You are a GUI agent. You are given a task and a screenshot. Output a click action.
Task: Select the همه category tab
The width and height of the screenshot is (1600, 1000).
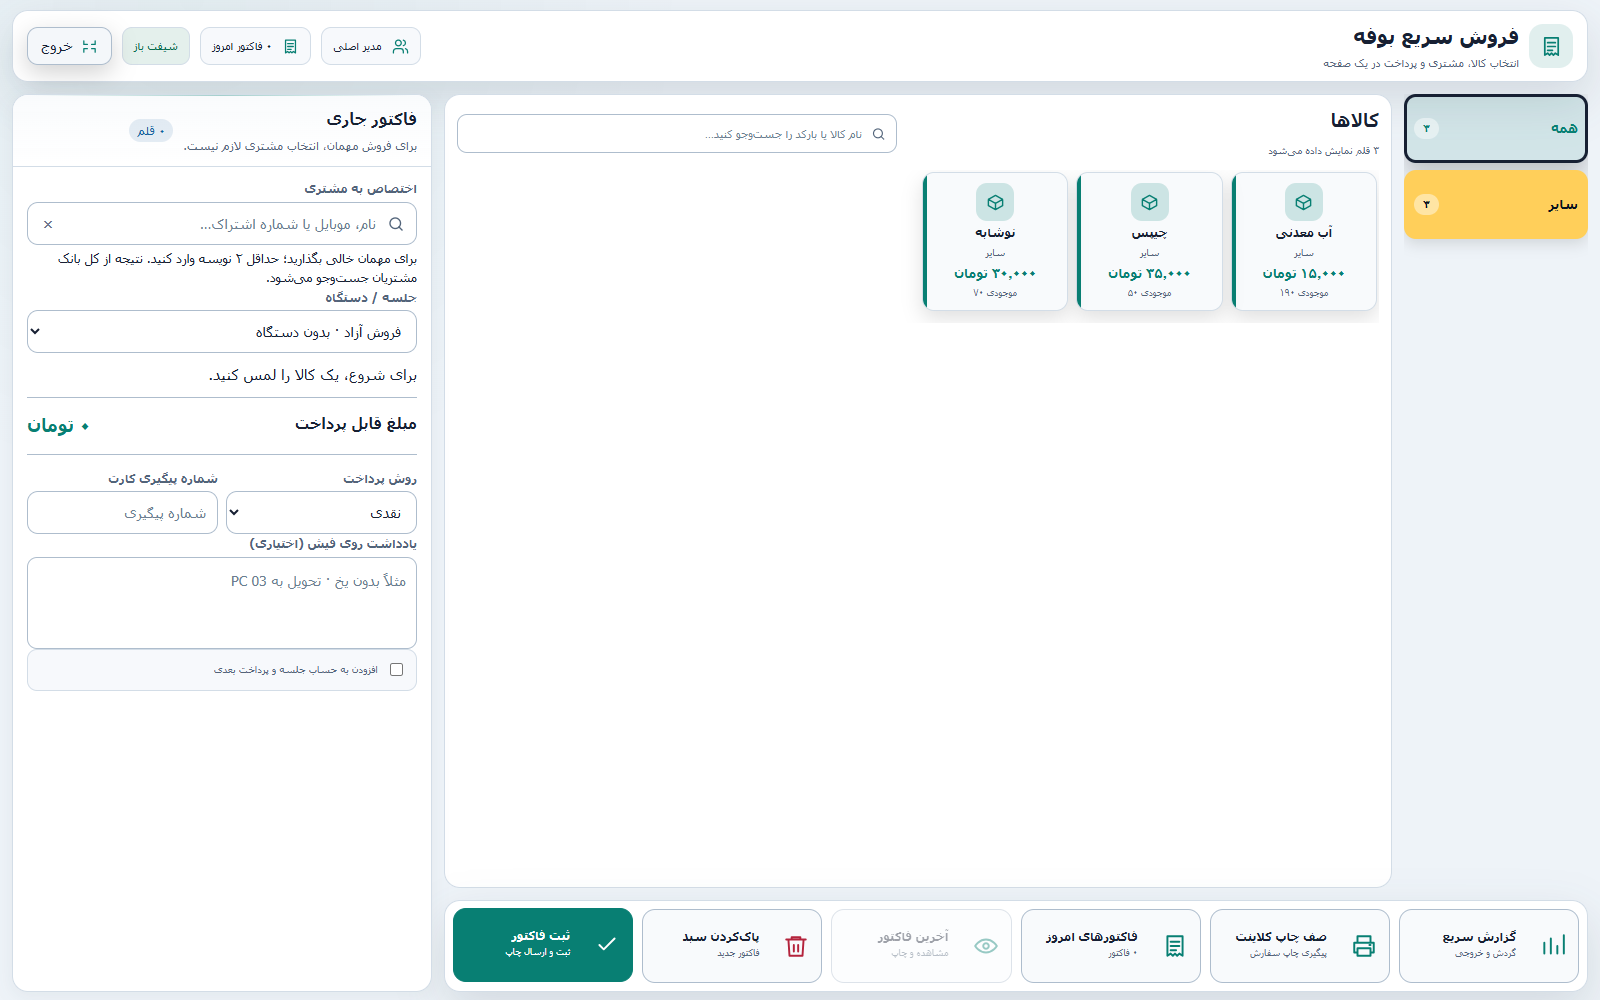1496,128
